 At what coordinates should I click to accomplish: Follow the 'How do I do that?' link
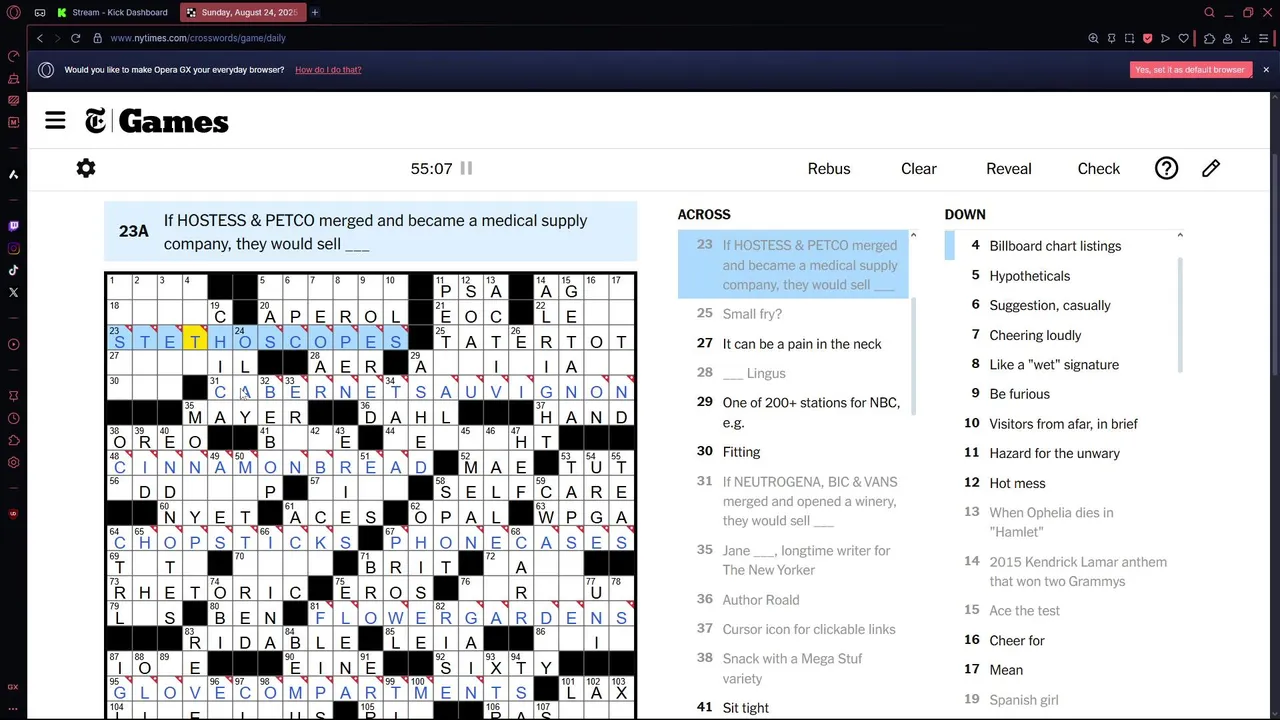(328, 70)
